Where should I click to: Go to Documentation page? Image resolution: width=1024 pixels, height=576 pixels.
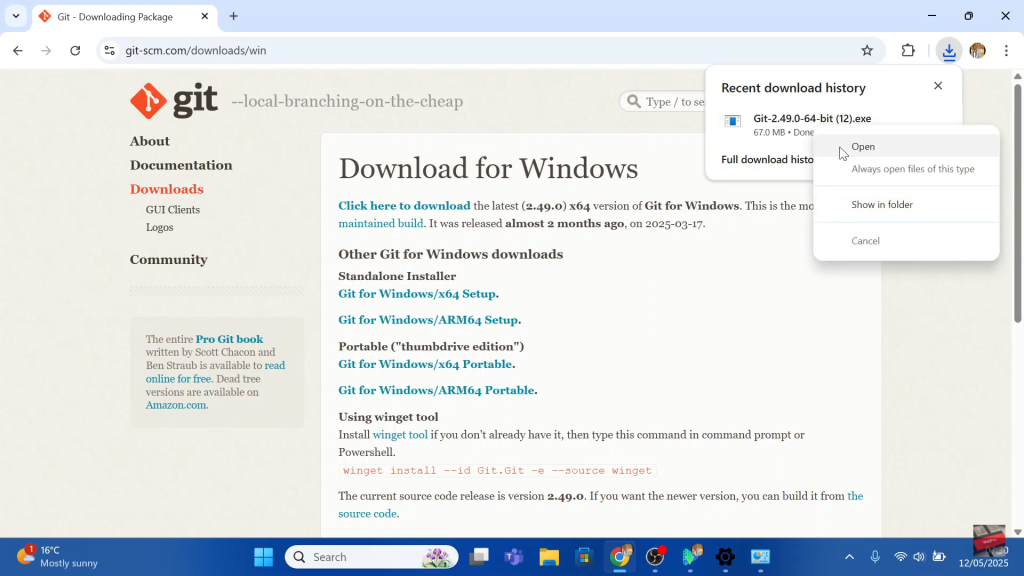click(181, 165)
